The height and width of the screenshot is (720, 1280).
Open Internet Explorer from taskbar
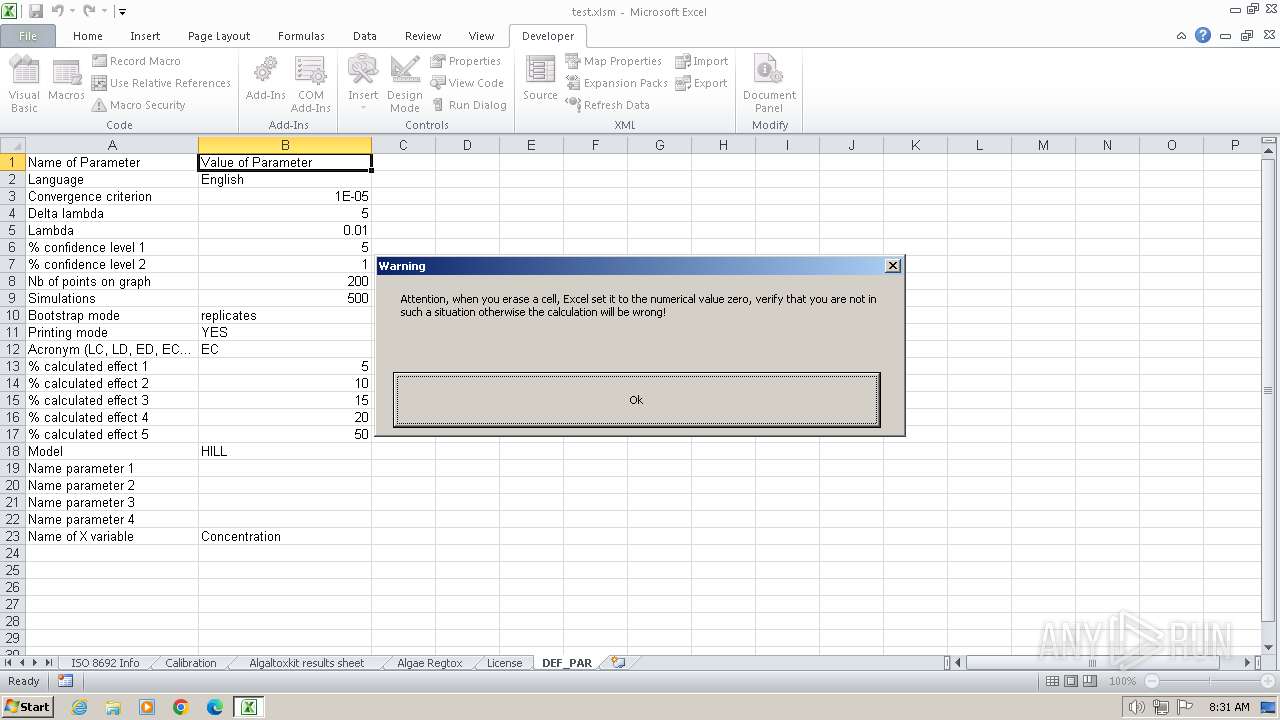[x=79, y=707]
